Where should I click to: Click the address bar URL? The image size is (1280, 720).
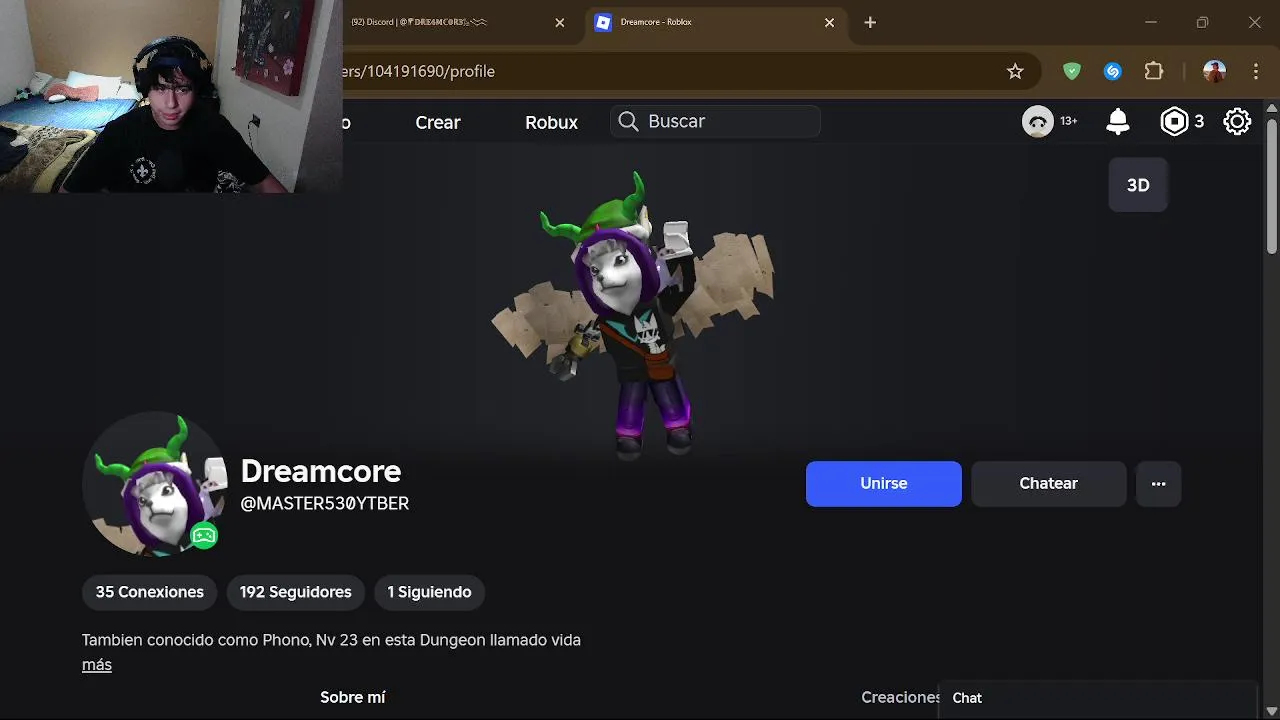(417, 71)
